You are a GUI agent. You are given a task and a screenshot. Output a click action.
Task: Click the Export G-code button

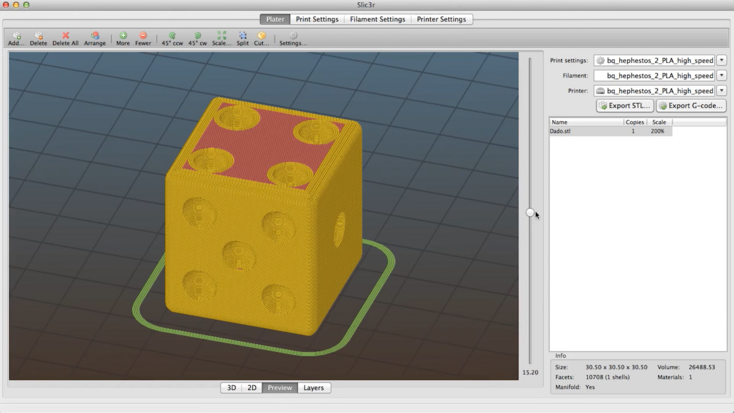691,106
